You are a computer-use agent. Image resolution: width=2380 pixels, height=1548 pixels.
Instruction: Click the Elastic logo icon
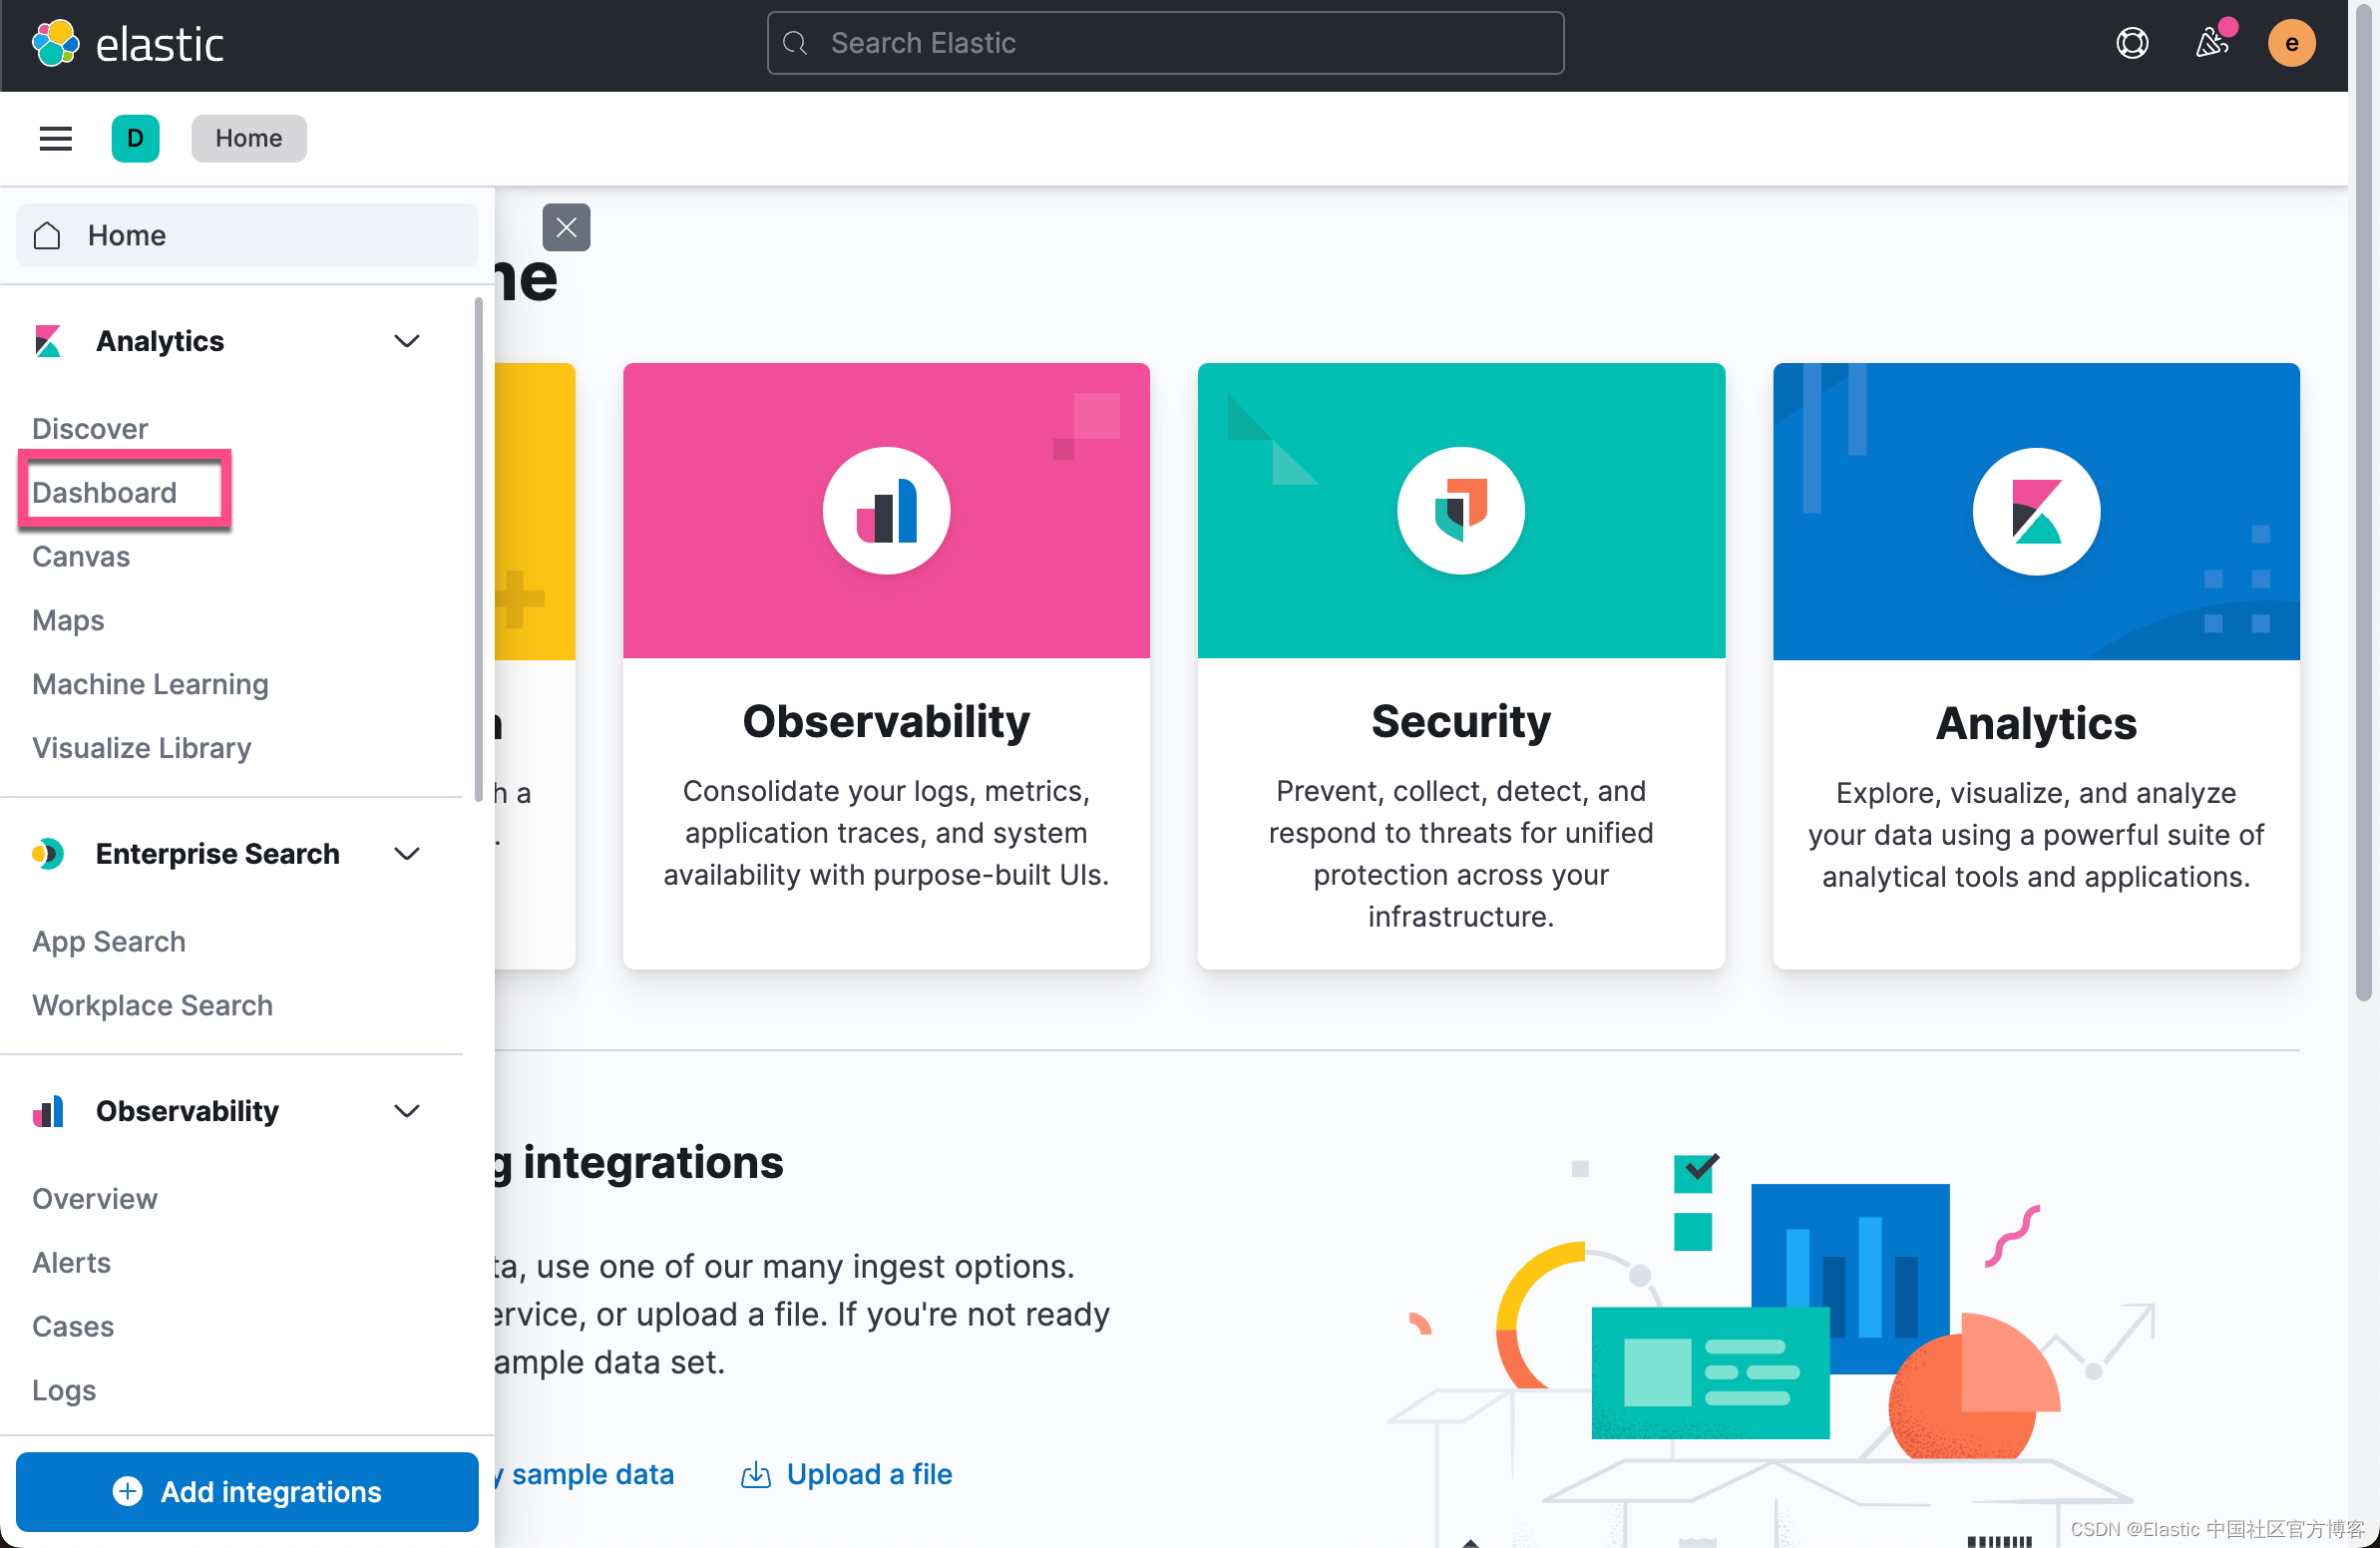tap(55, 43)
